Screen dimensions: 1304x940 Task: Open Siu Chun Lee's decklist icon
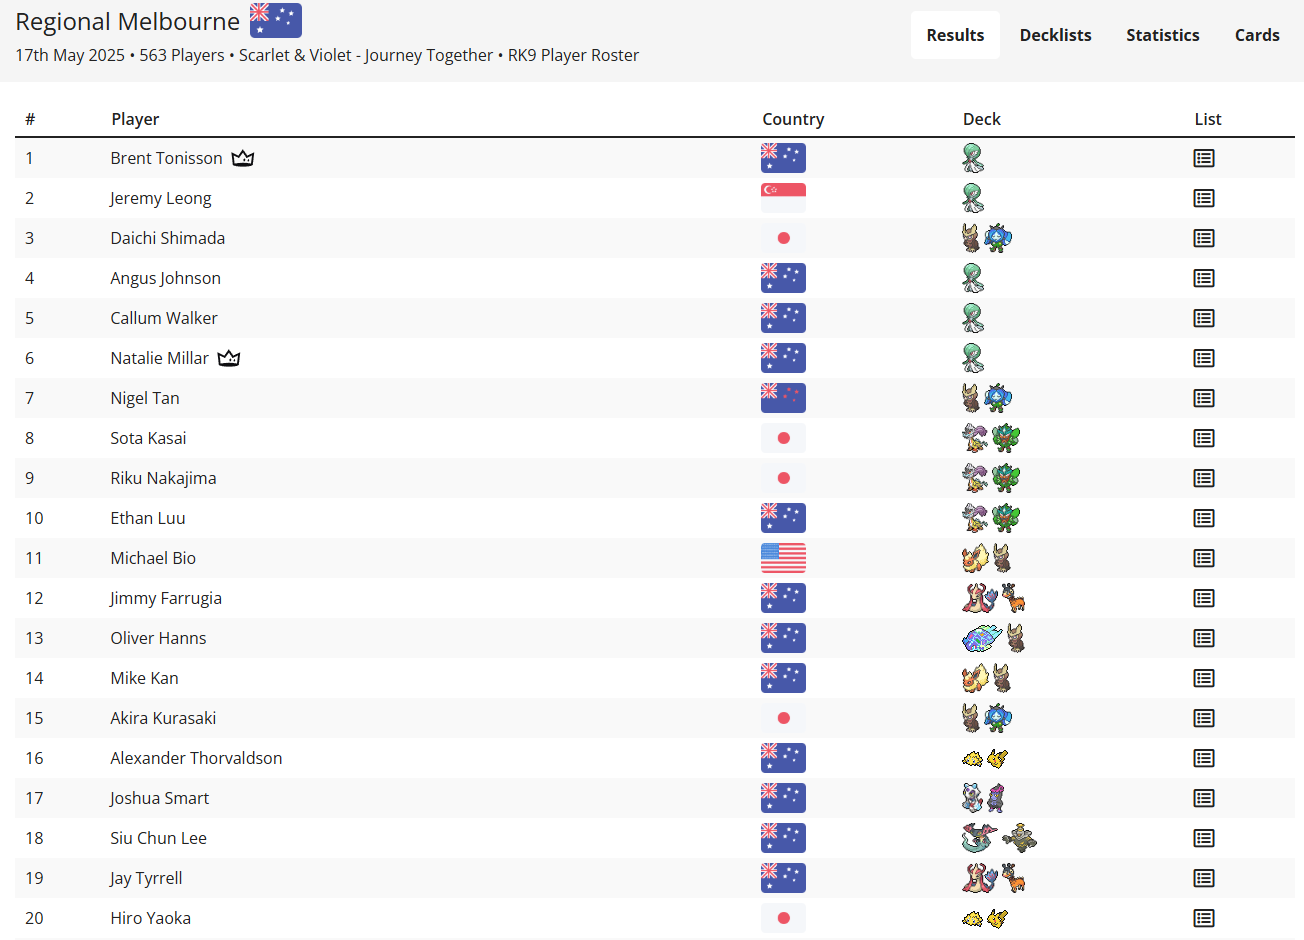1204,838
